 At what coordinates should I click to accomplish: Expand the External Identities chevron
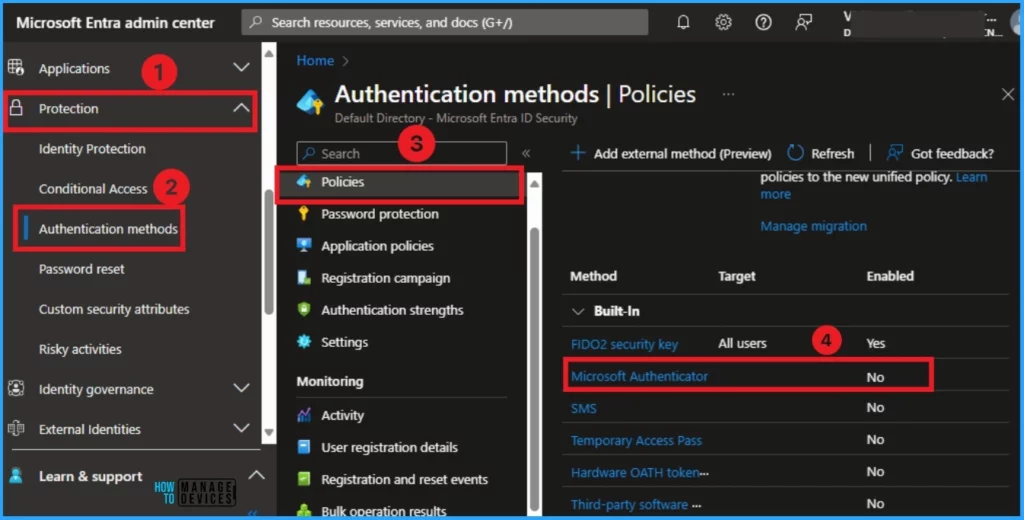pyautogui.click(x=242, y=429)
